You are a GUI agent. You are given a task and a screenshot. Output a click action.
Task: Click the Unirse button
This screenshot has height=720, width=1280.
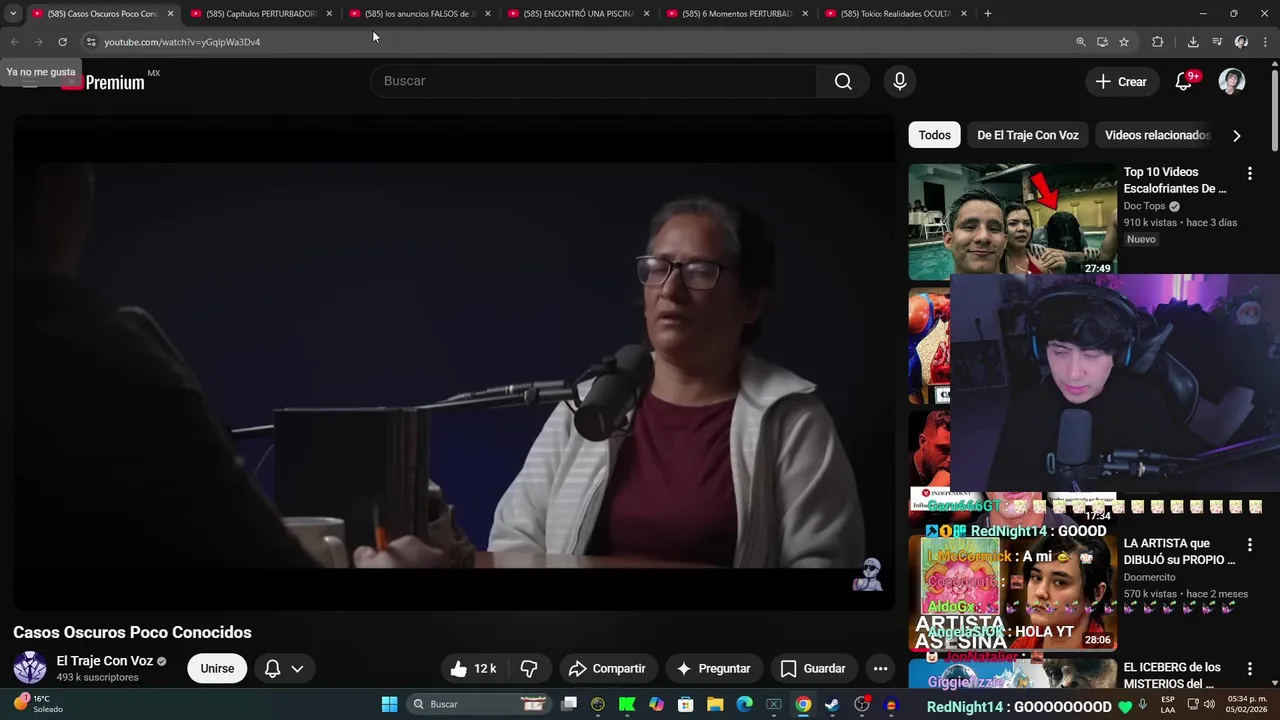217,669
